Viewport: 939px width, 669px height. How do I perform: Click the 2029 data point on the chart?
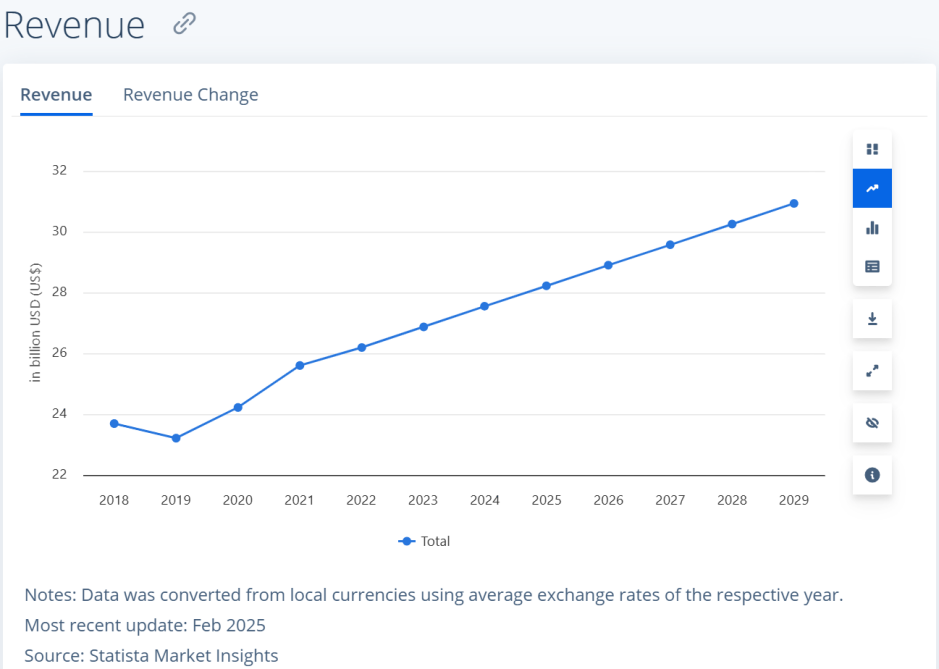click(x=793, y=203)
